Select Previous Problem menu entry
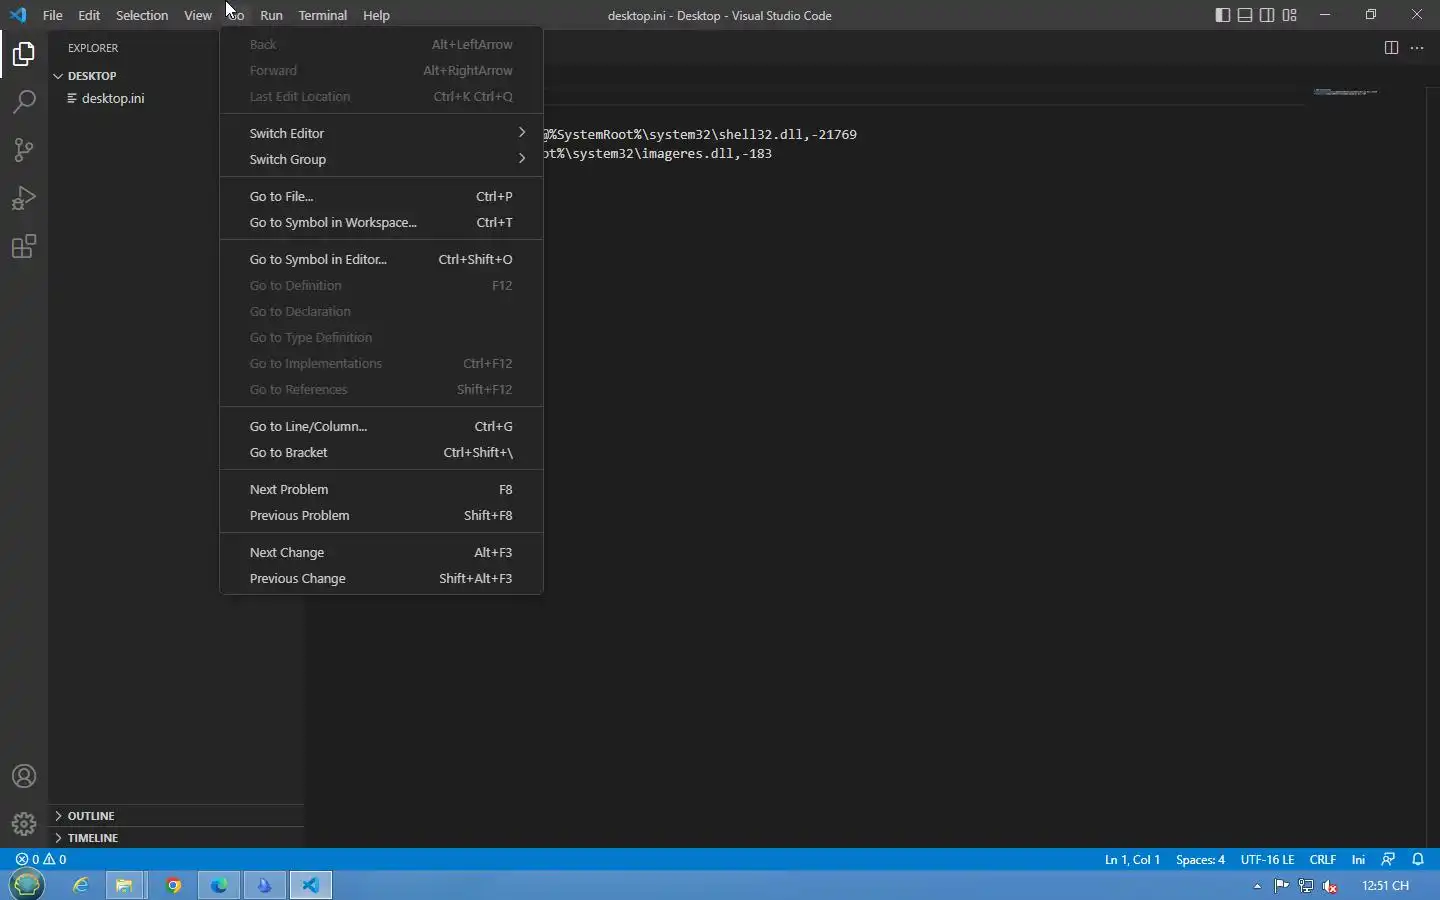 click(381, 515)
